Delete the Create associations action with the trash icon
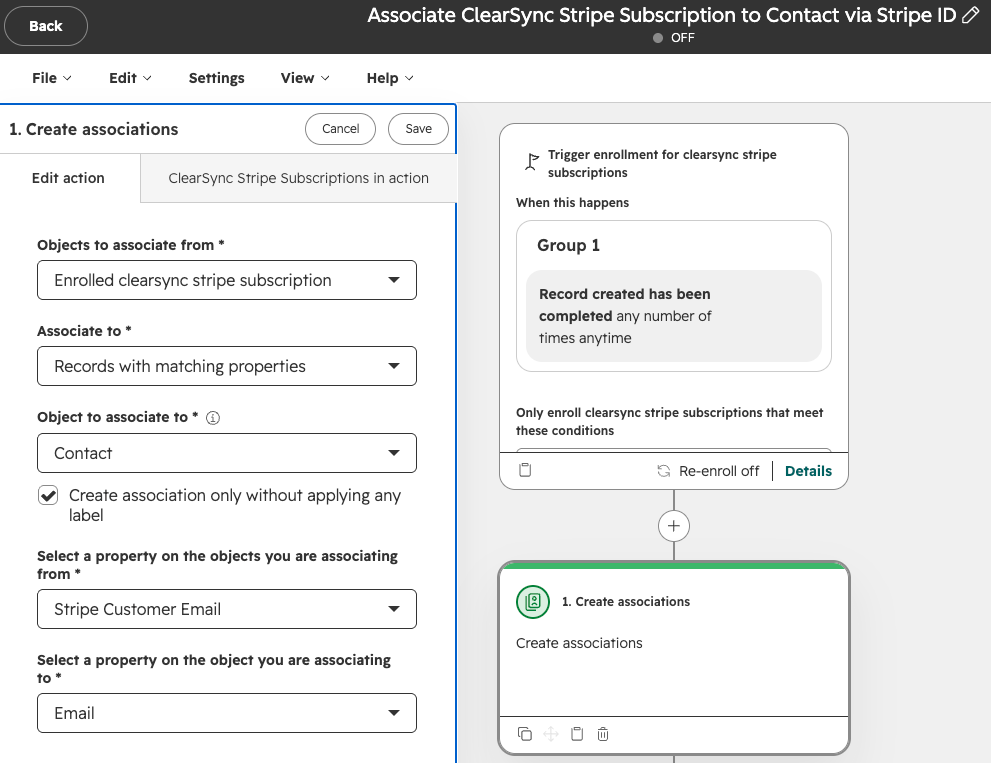Viewport: 991px width, 763px height. point(603,734)
